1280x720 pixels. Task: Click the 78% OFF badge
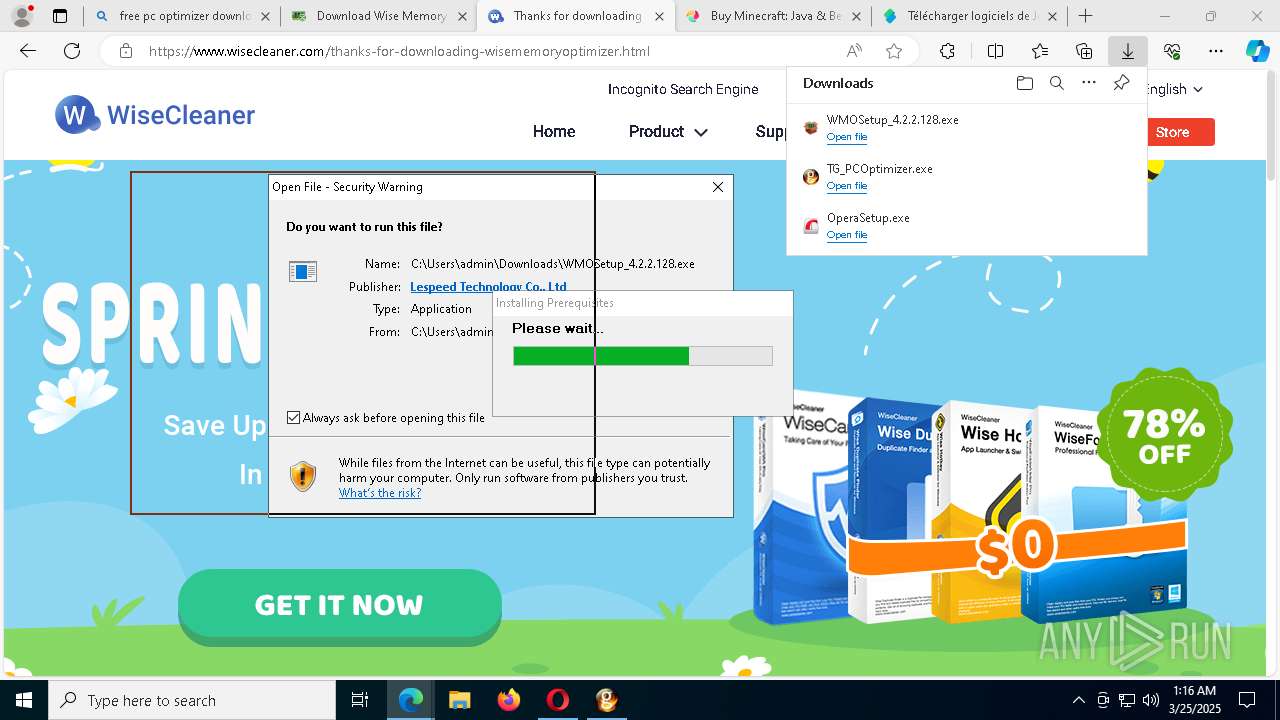click(x=1165, y=437)
